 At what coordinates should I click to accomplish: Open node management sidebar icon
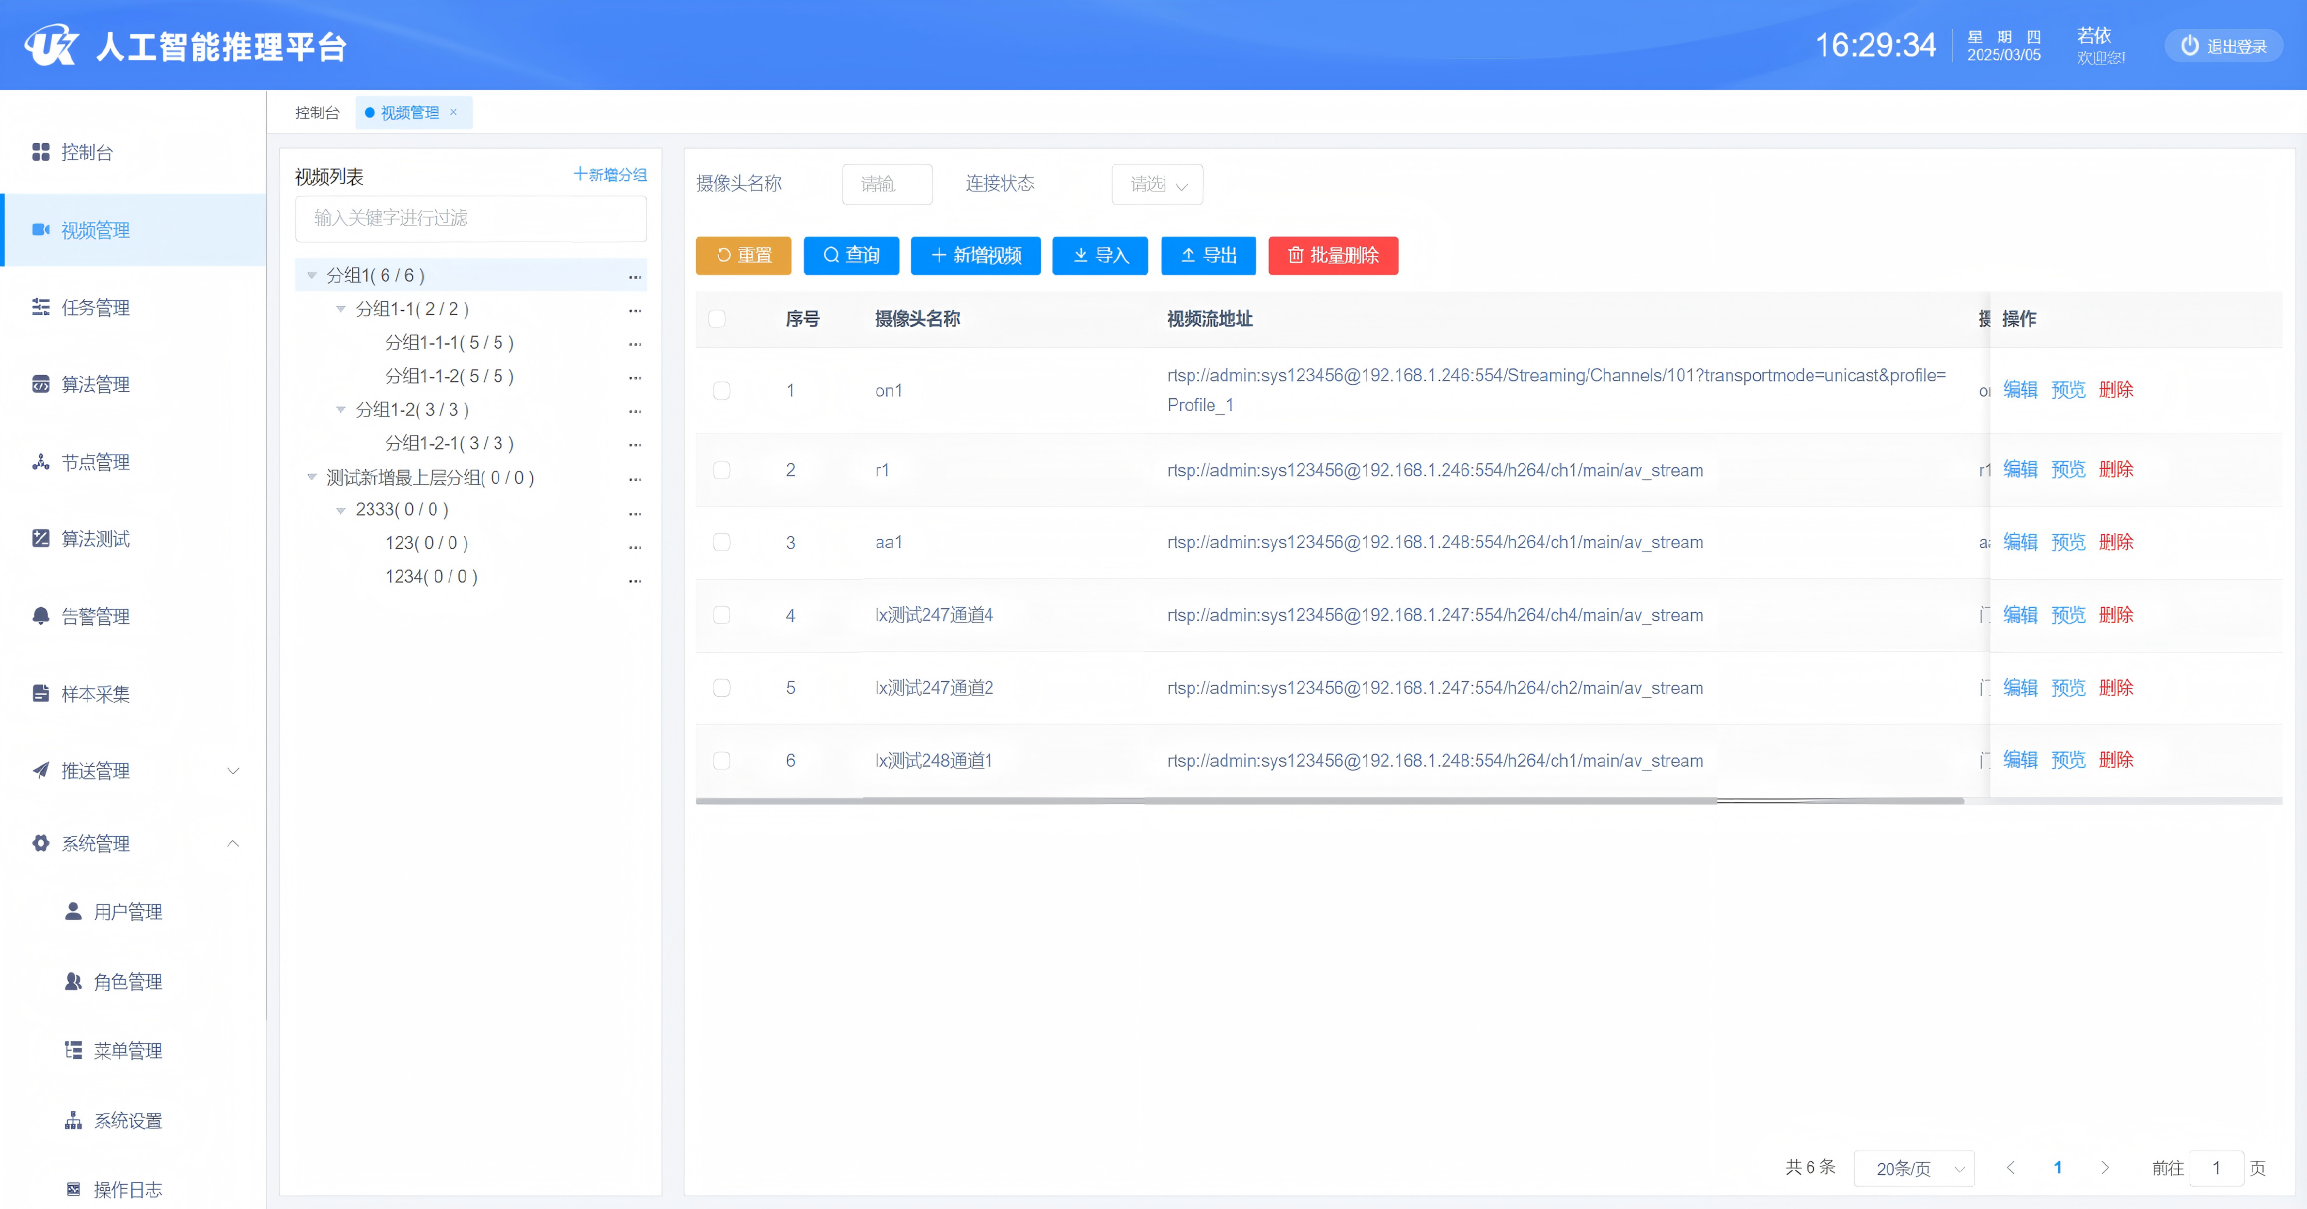coord(41,462)
